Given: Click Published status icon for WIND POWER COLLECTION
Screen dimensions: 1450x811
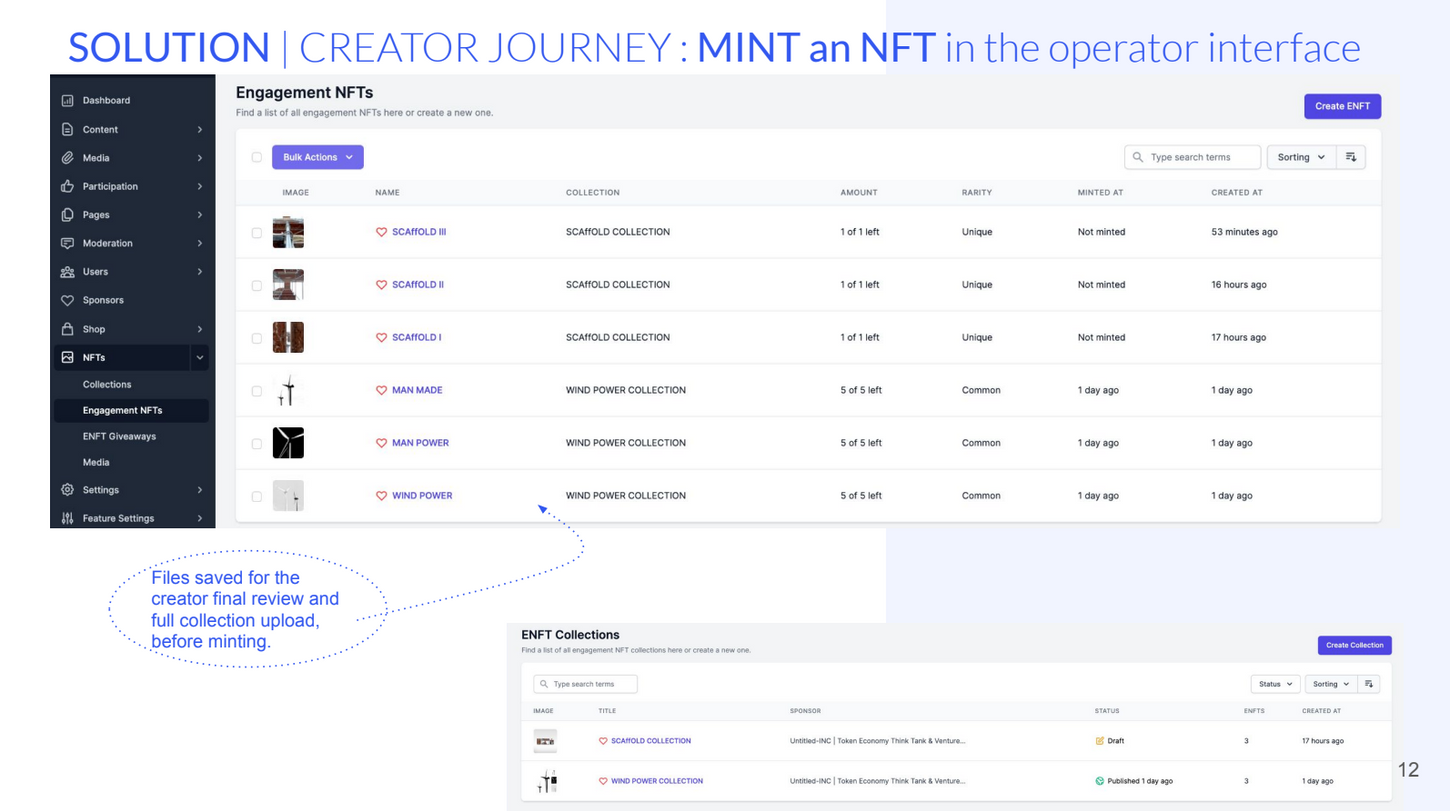Looking at the screenshot, I should [1100, 781].
